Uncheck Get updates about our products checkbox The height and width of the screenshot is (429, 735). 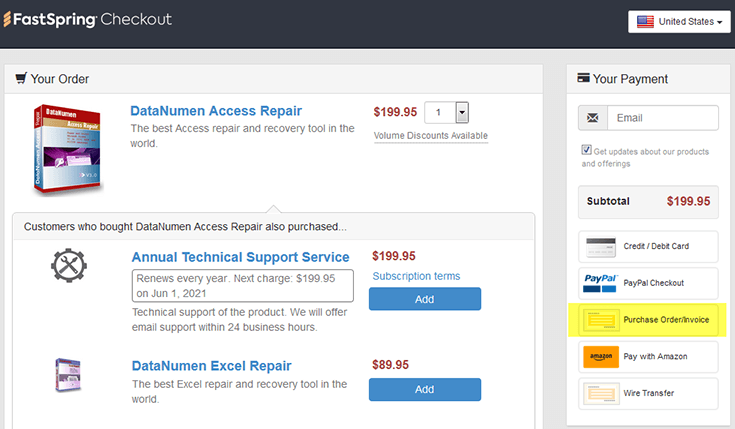coord(586,150)
